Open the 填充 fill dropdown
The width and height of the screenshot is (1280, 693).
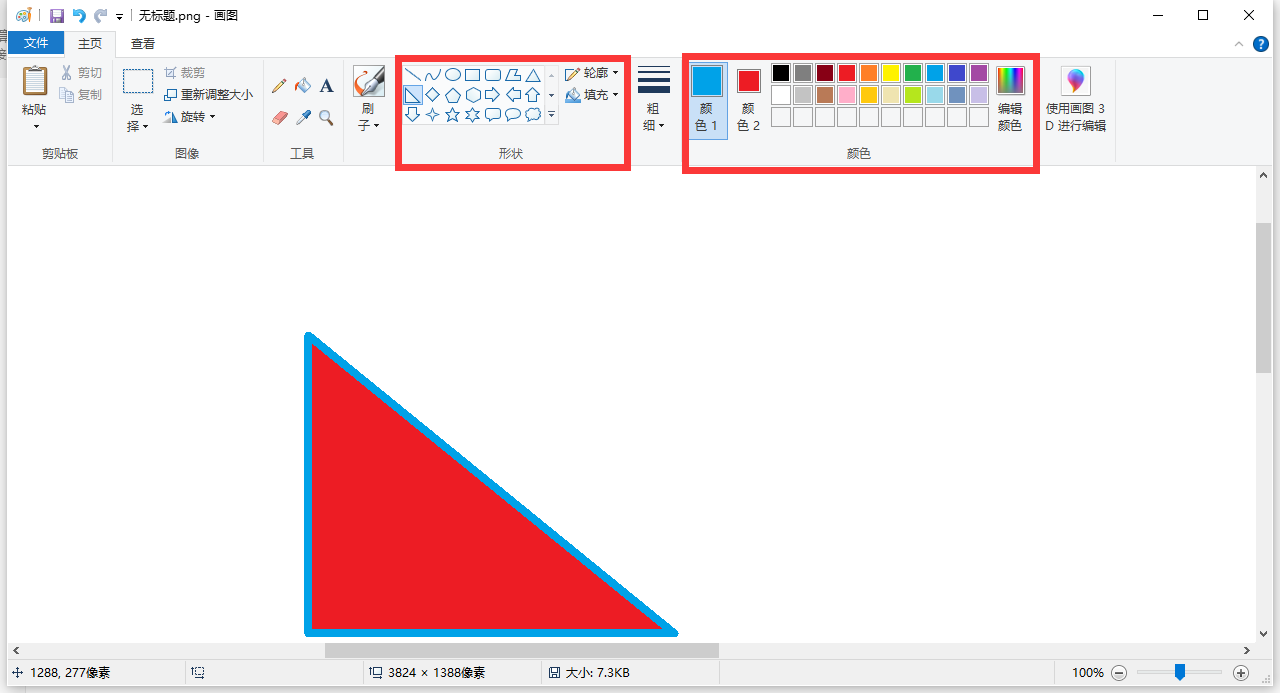(x=591, y=95)
